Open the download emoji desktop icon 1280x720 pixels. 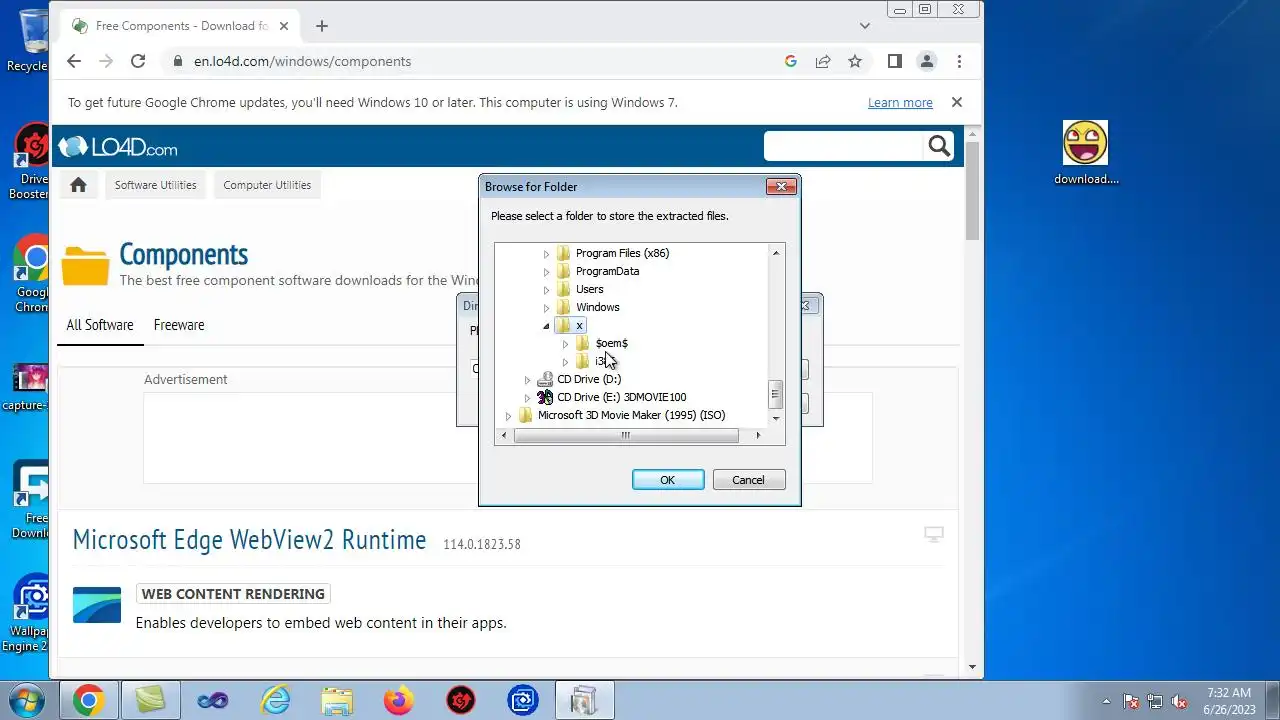tap(1085, 153)
